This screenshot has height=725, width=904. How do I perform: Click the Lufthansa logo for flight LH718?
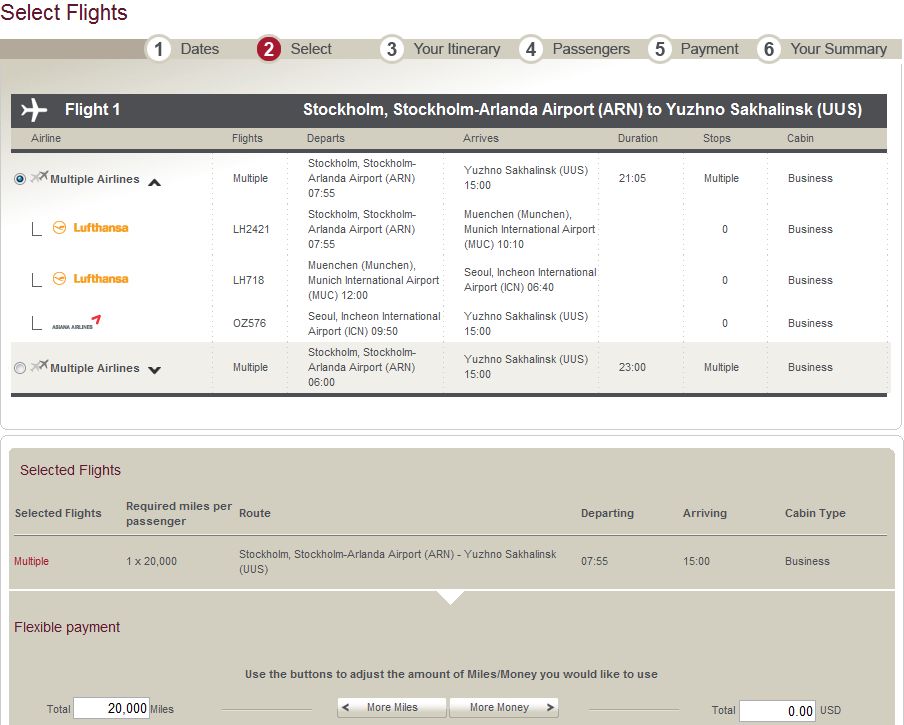pos(90,279)
